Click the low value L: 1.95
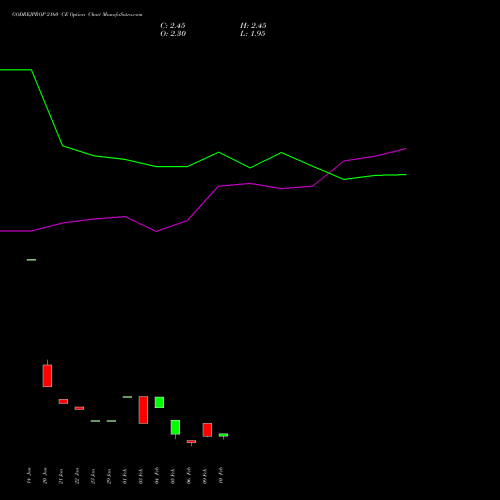Viewport: 500px width, 500px height. click(x=253, y=34)
